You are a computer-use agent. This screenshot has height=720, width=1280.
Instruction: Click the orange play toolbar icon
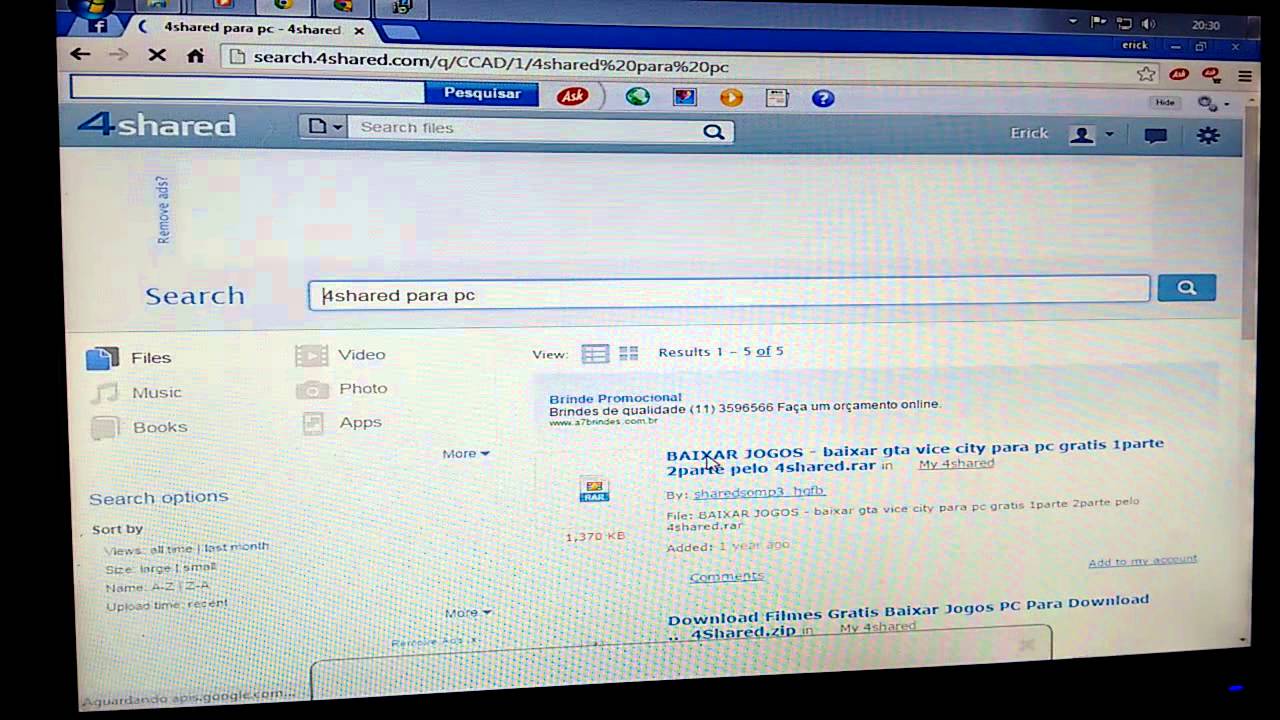[x=731, y=98]
